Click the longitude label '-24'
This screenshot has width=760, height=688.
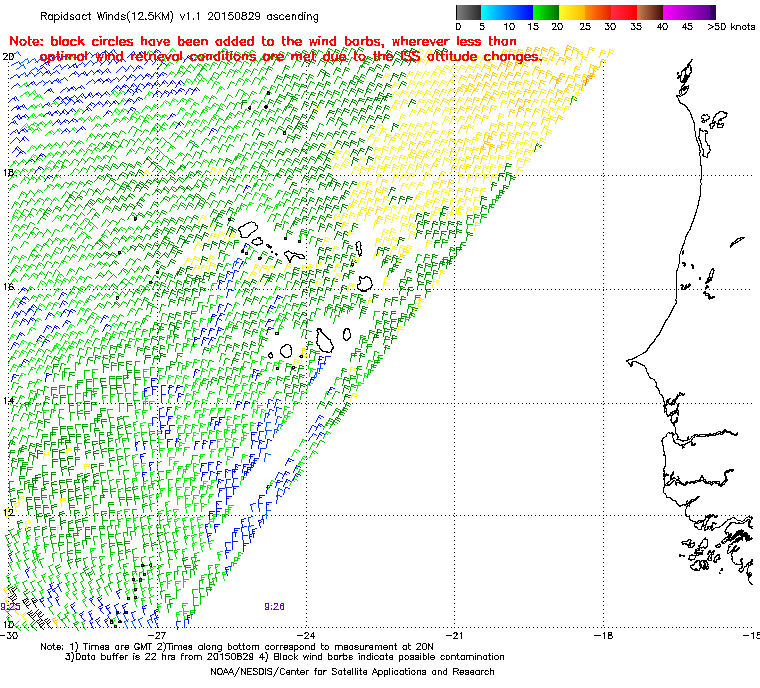[306, 635]
